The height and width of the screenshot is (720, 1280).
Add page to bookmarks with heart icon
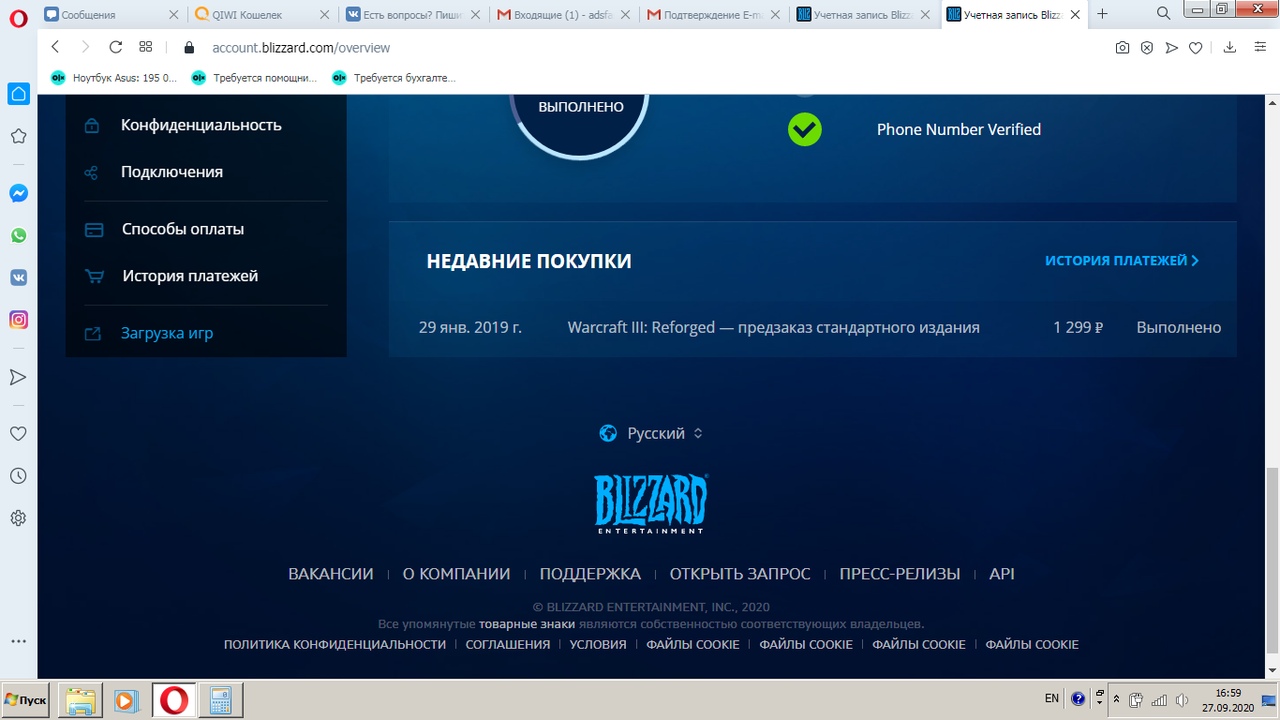[1195, 48]
